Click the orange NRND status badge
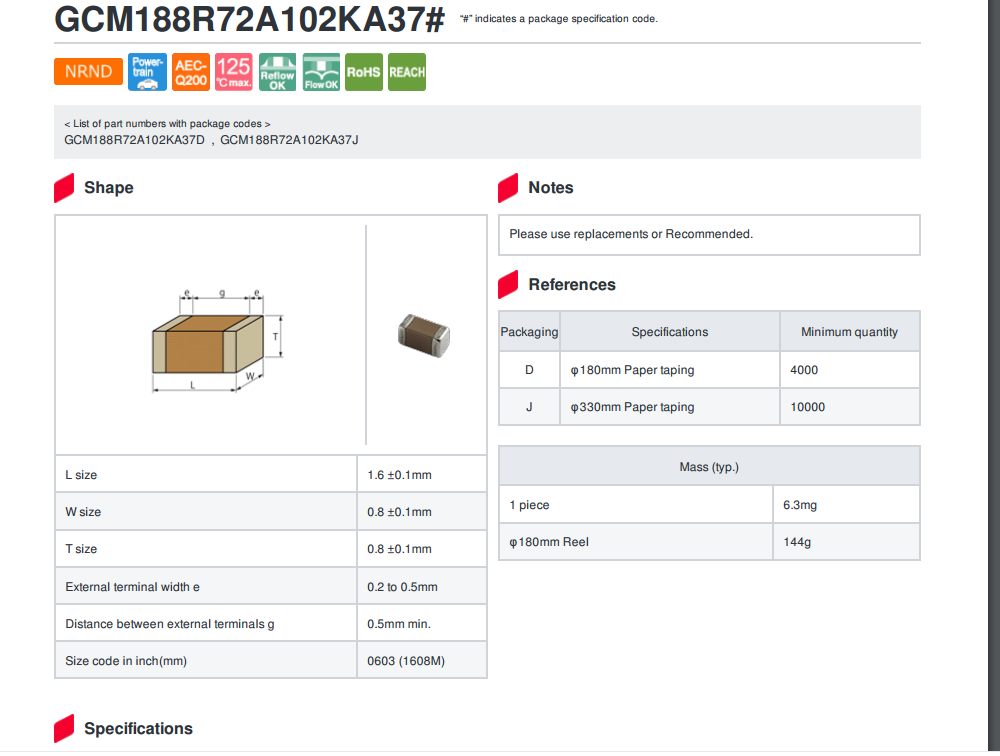The height and width of the screenshot is (756, 1000). [x=88, y=71]
